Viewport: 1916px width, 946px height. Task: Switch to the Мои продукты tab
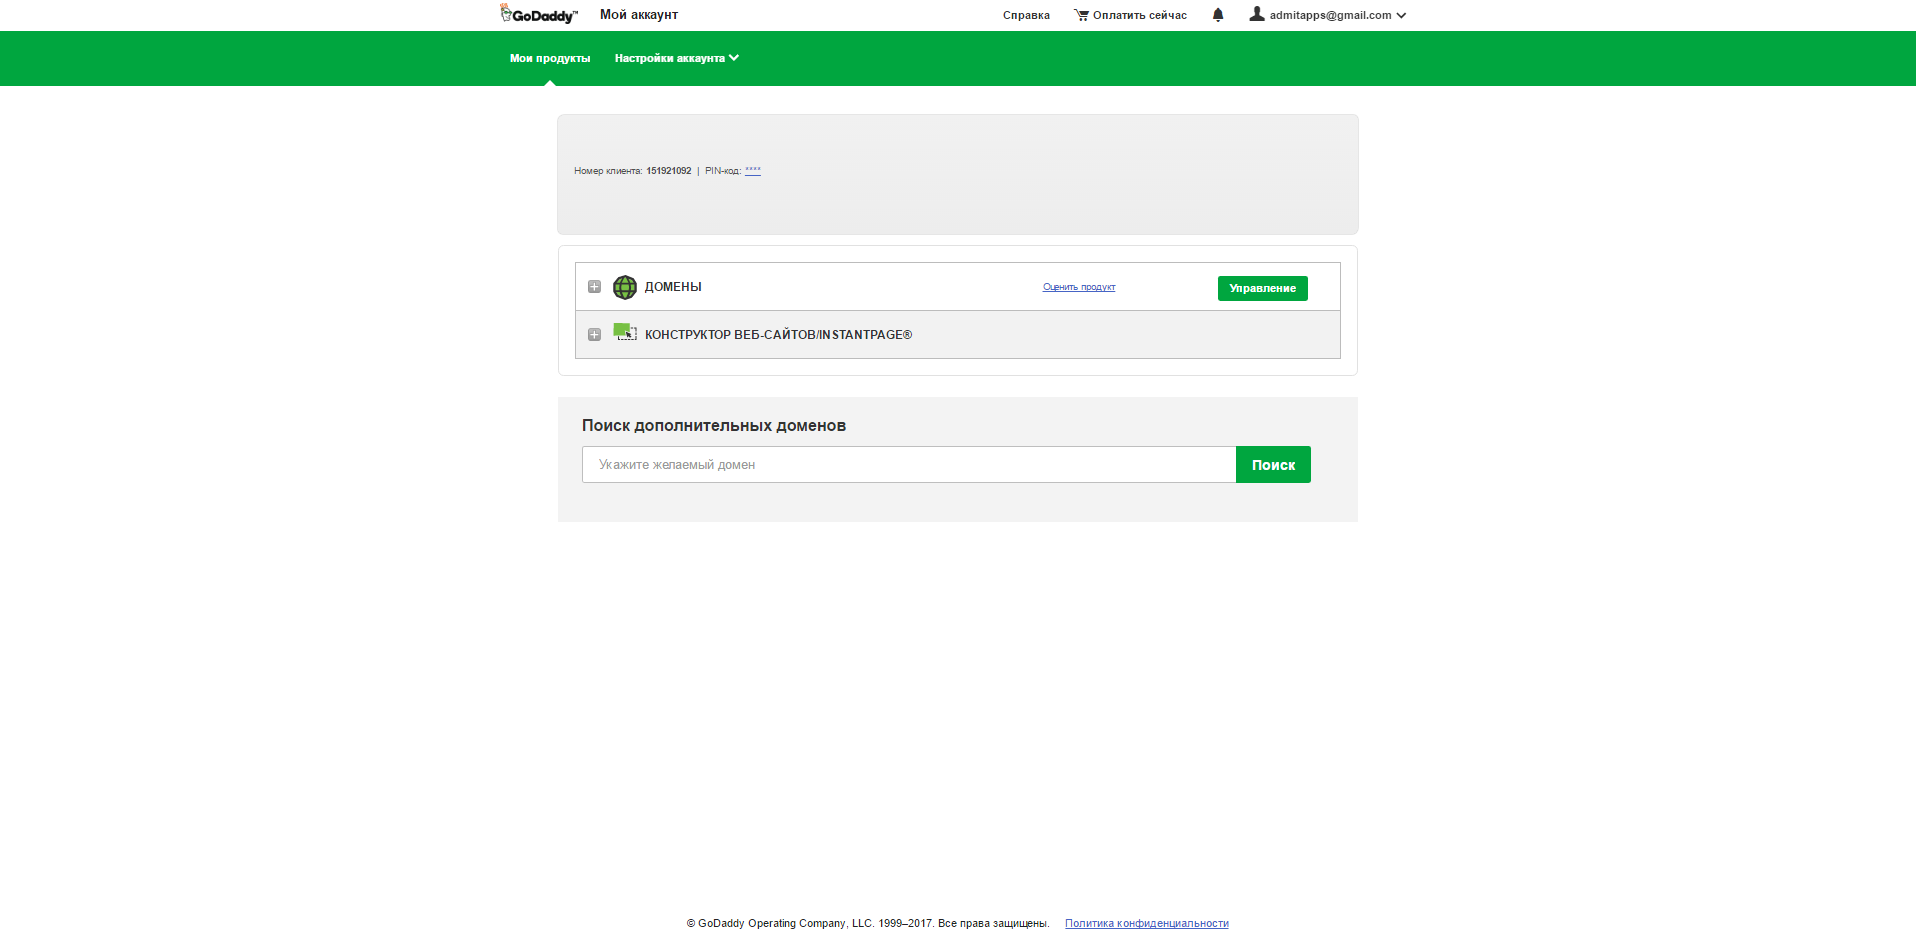pyautogui.click(x=550, y=58)
